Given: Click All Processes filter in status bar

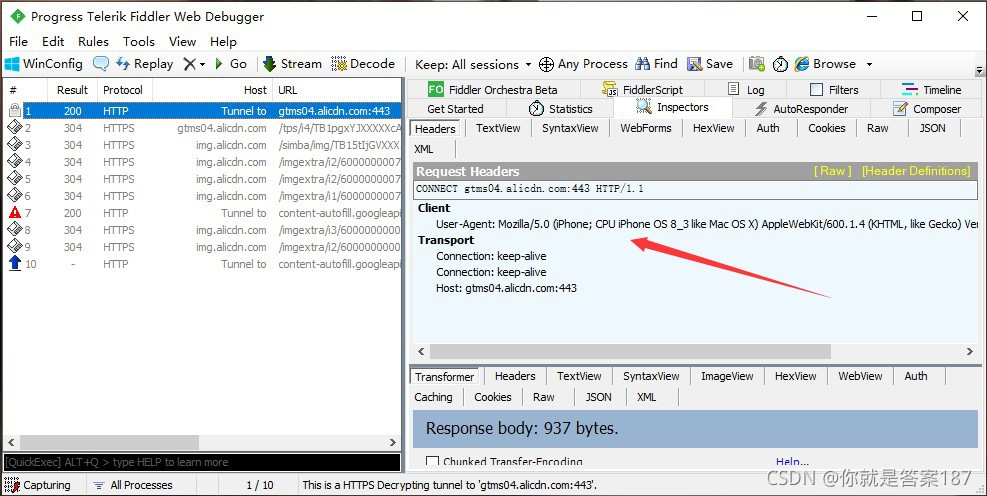Looking at the screenshot, I should (133, 485).
